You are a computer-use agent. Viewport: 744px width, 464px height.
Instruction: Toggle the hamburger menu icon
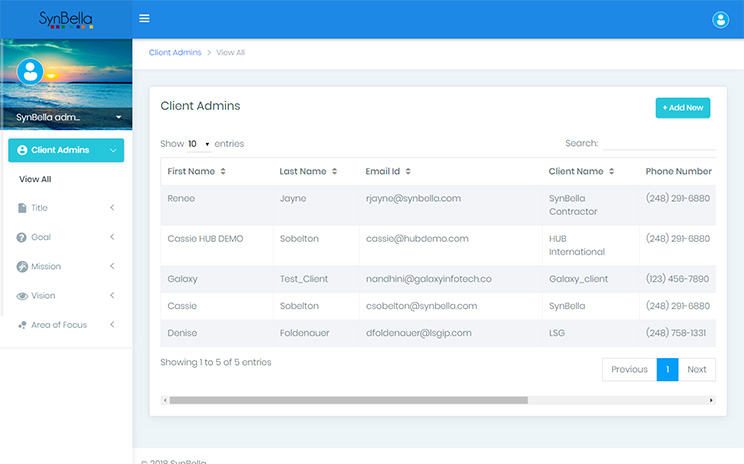point(144,19)
